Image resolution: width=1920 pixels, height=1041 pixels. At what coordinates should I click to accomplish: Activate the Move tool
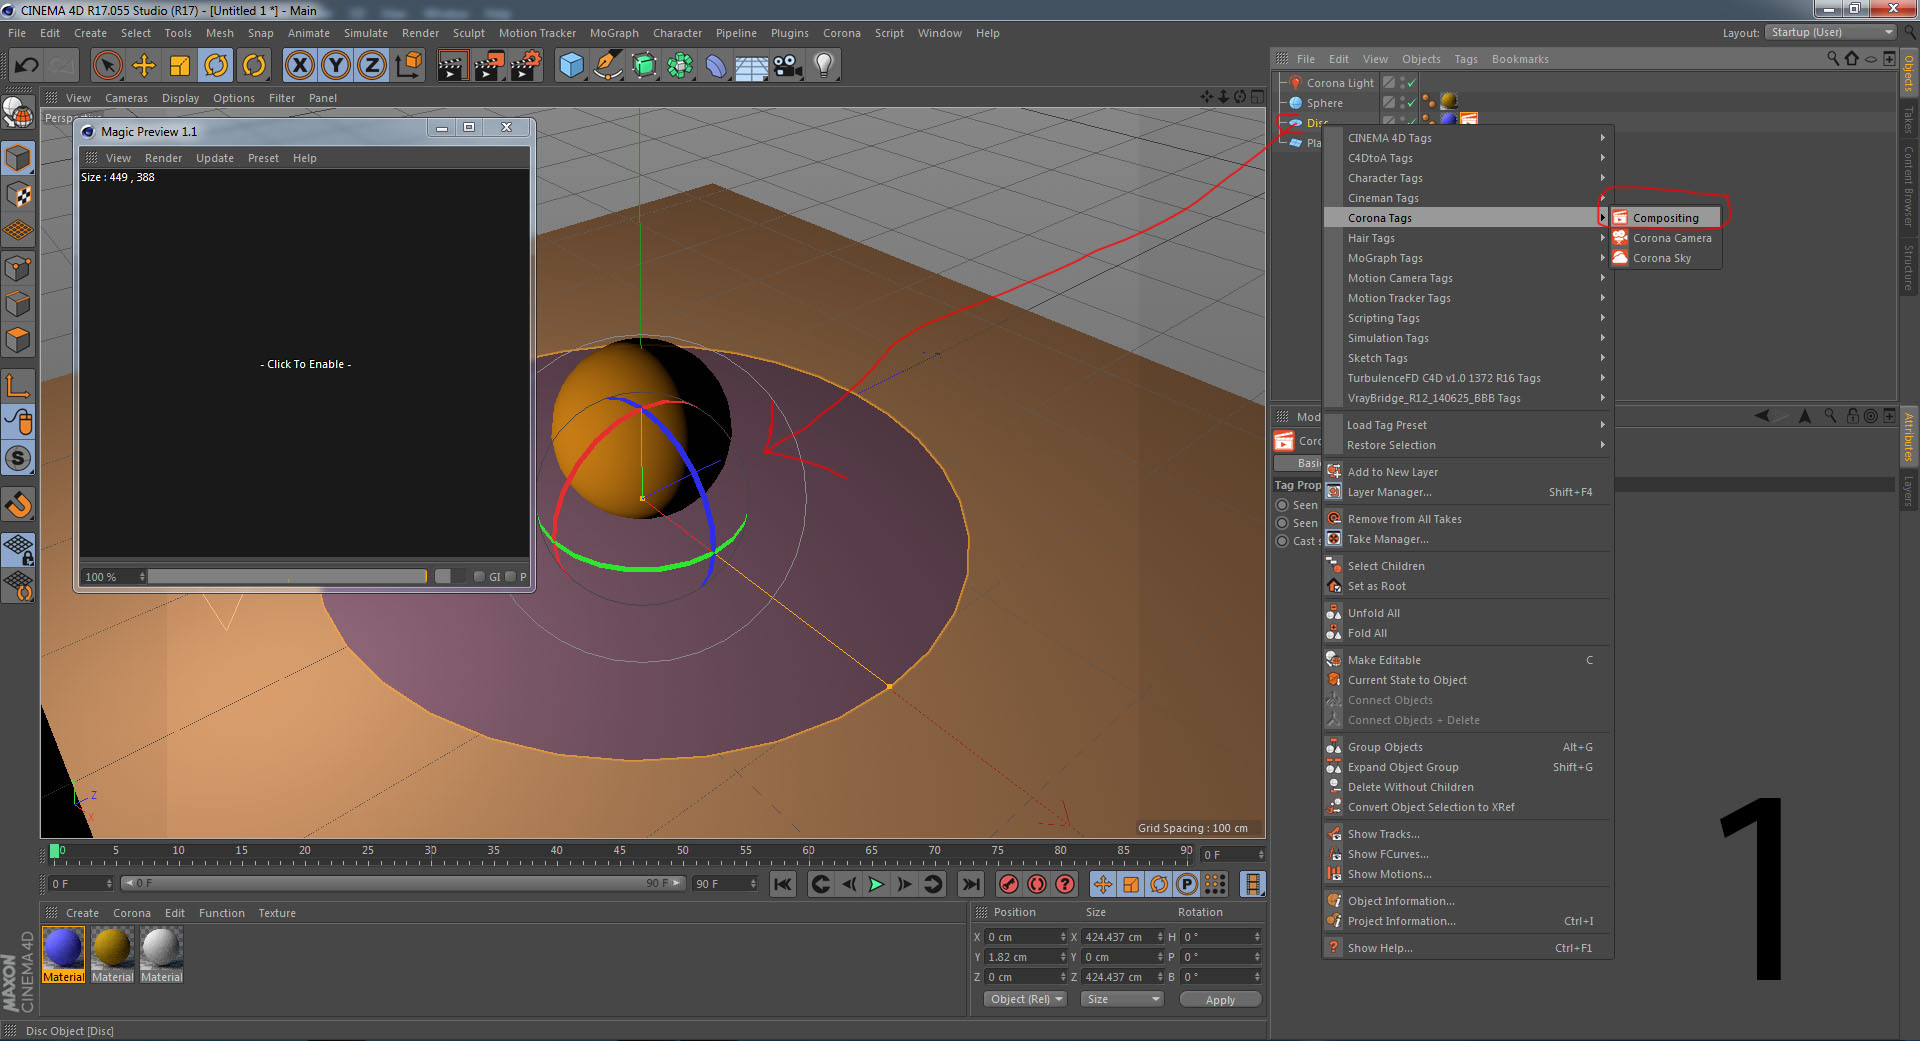coord(144,66)
